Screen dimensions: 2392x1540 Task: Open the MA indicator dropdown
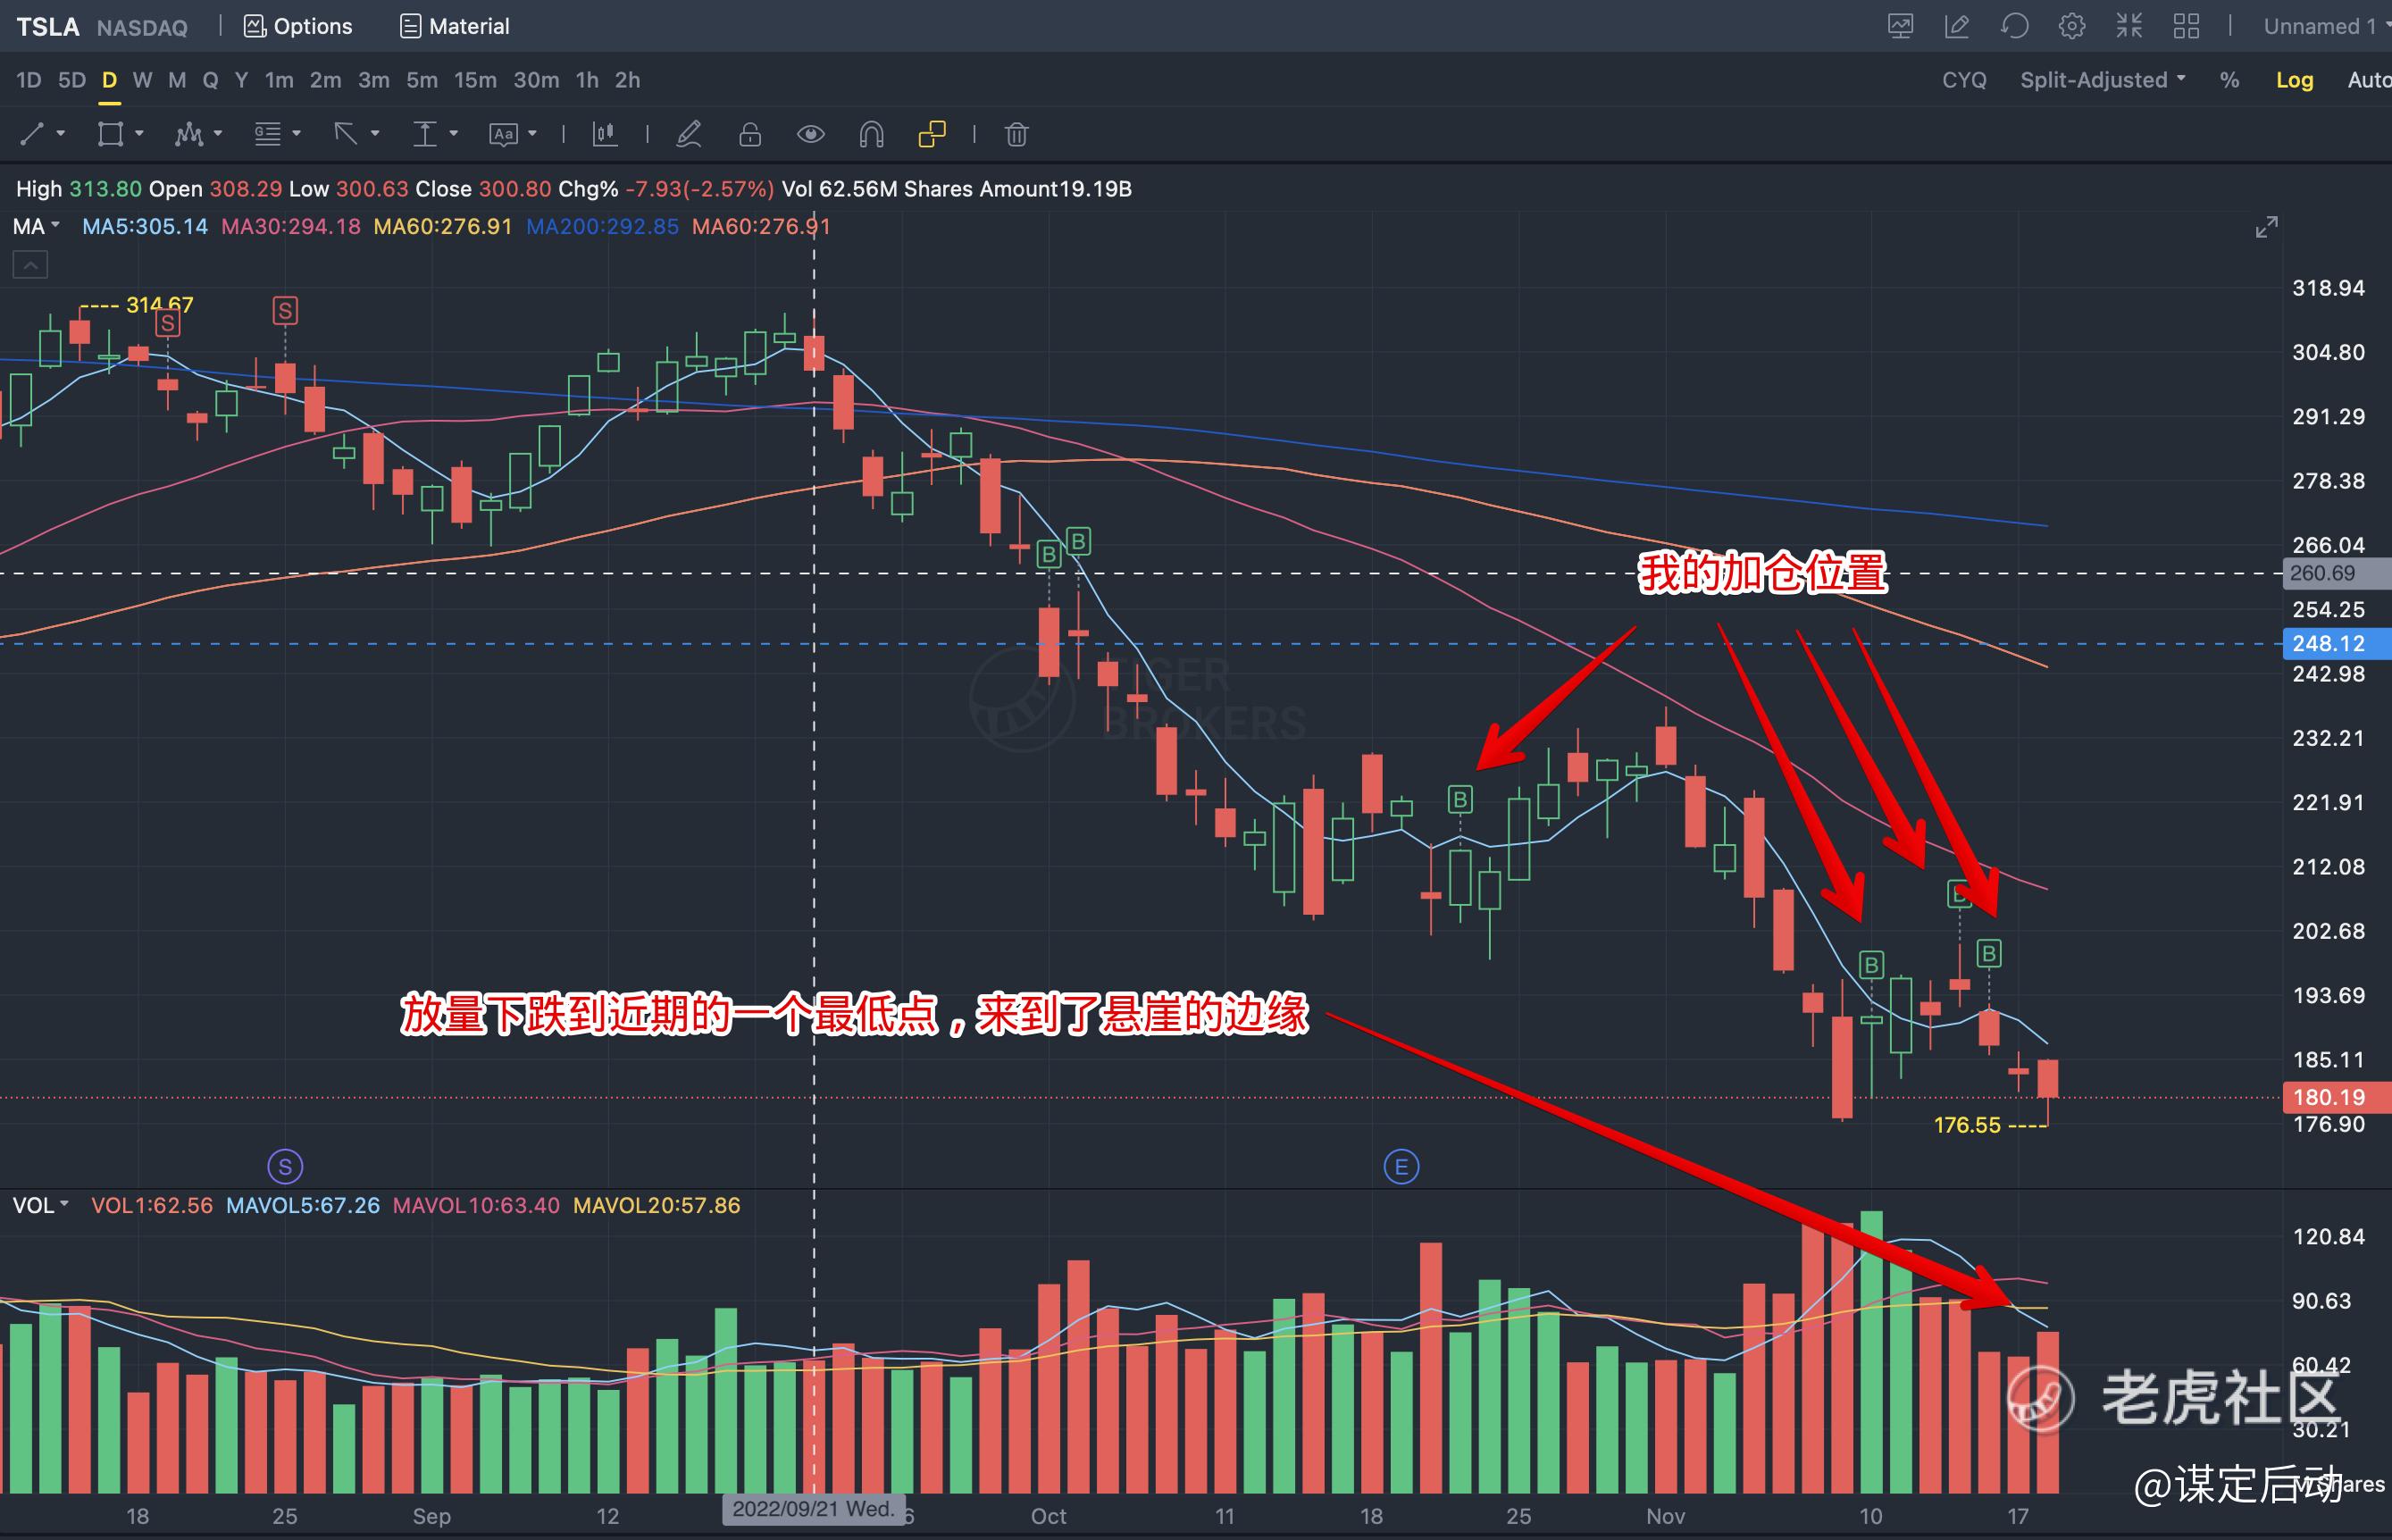click(36, 226)
